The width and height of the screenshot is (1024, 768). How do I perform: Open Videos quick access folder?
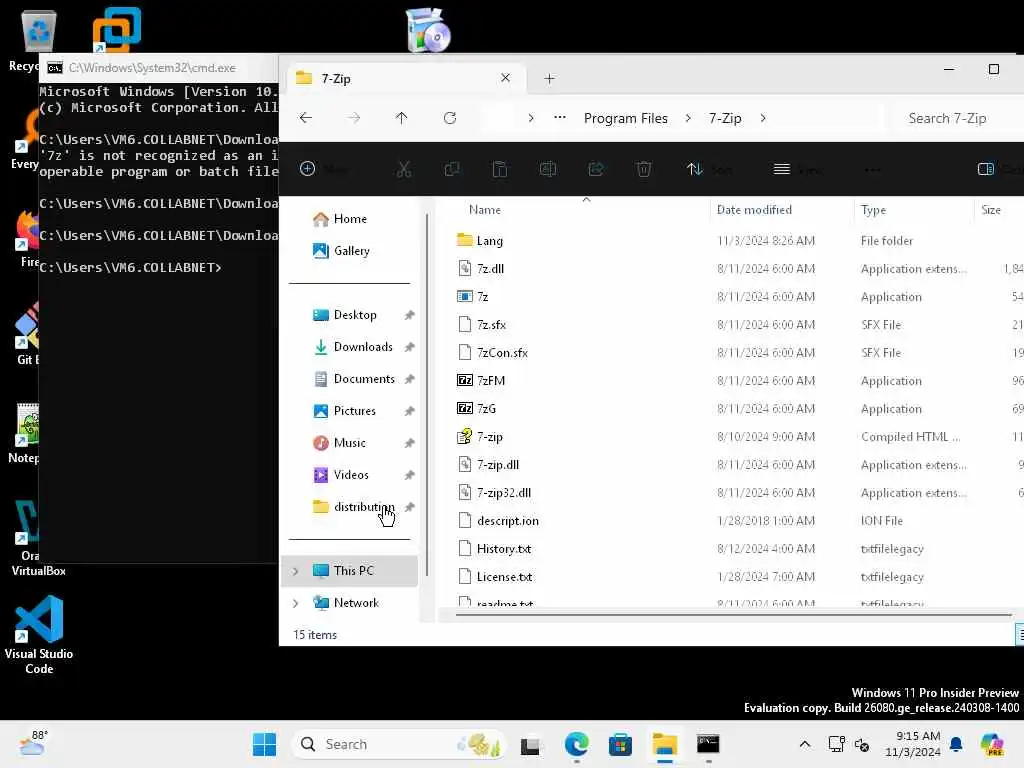pos(351,475)
